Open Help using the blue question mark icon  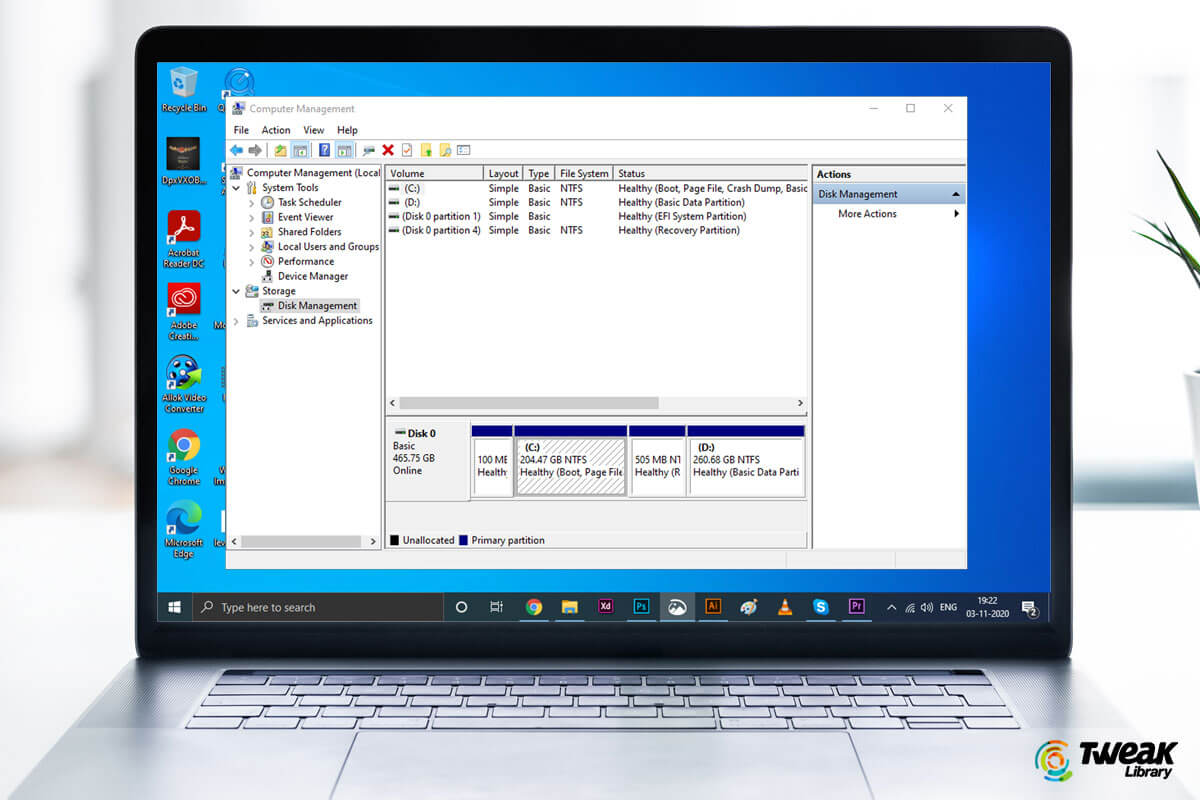(323, 150)
